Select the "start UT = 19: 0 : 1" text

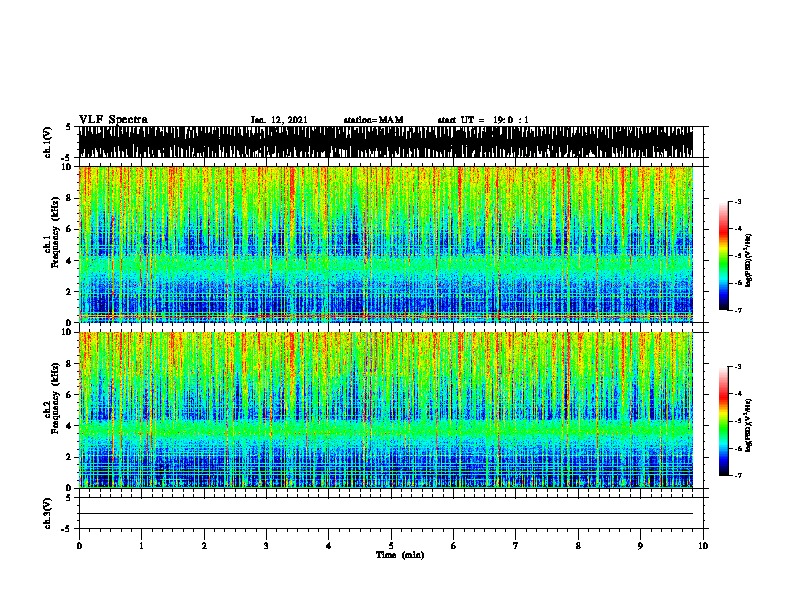[483, 120]
